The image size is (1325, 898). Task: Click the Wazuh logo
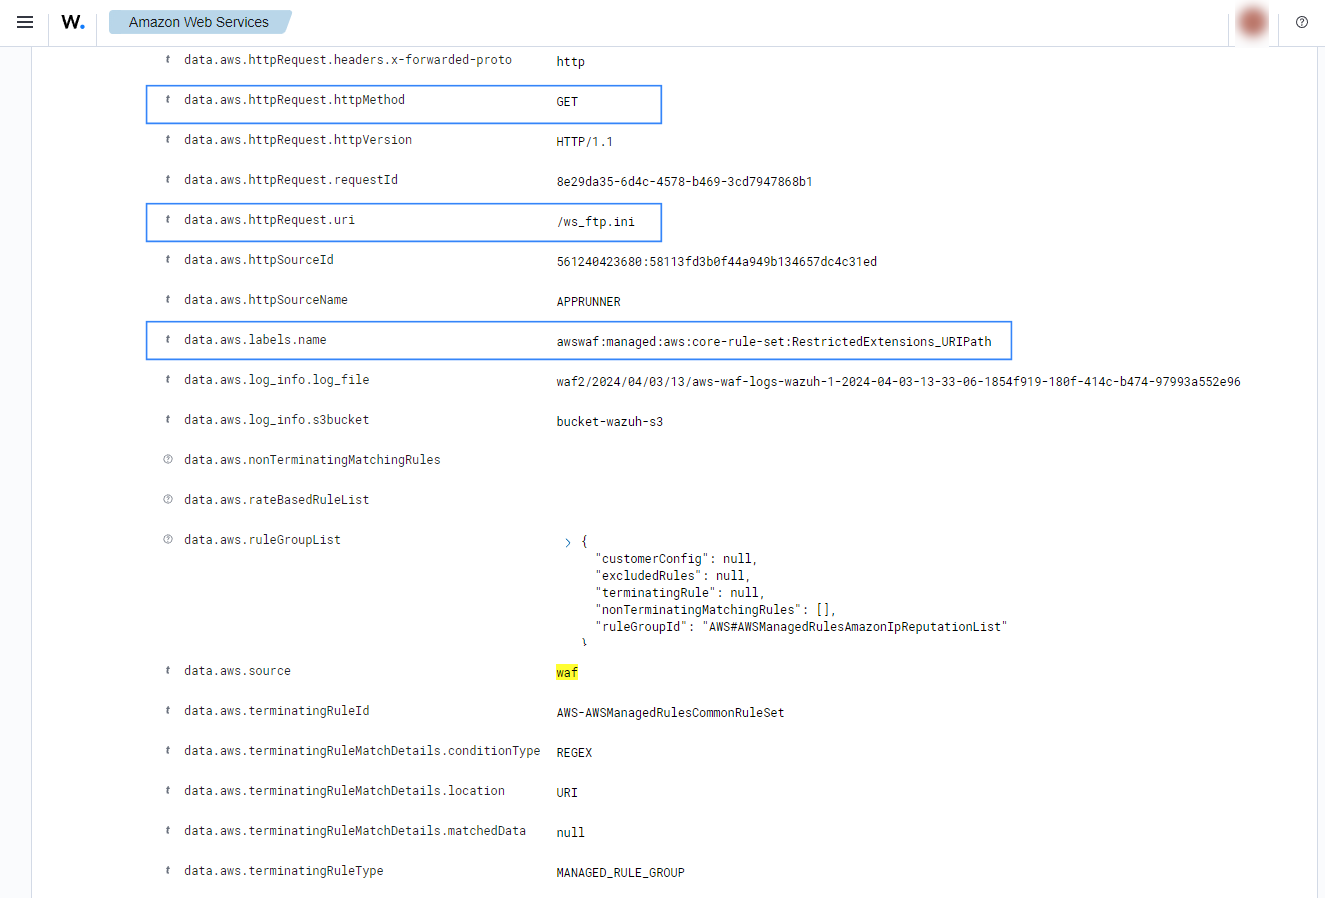(x=73, y=22)
